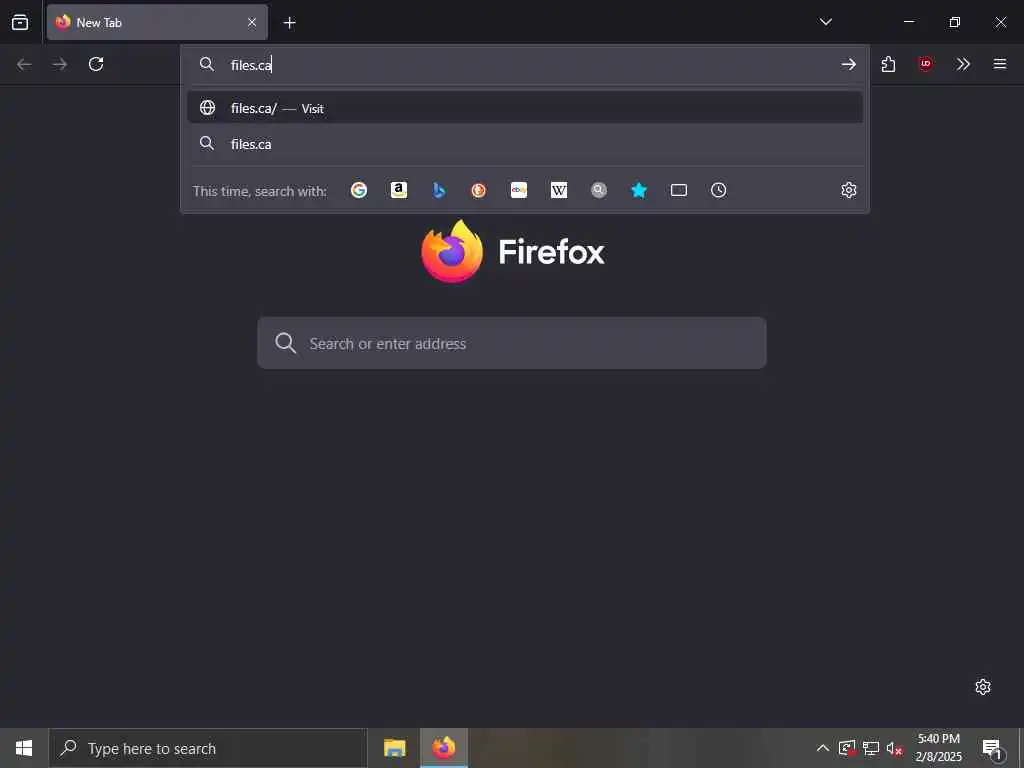Image resolution: width=1024 pixels, height=768 pixels.
Task: Click the forward navigation arrow
Action: [60, 64]
